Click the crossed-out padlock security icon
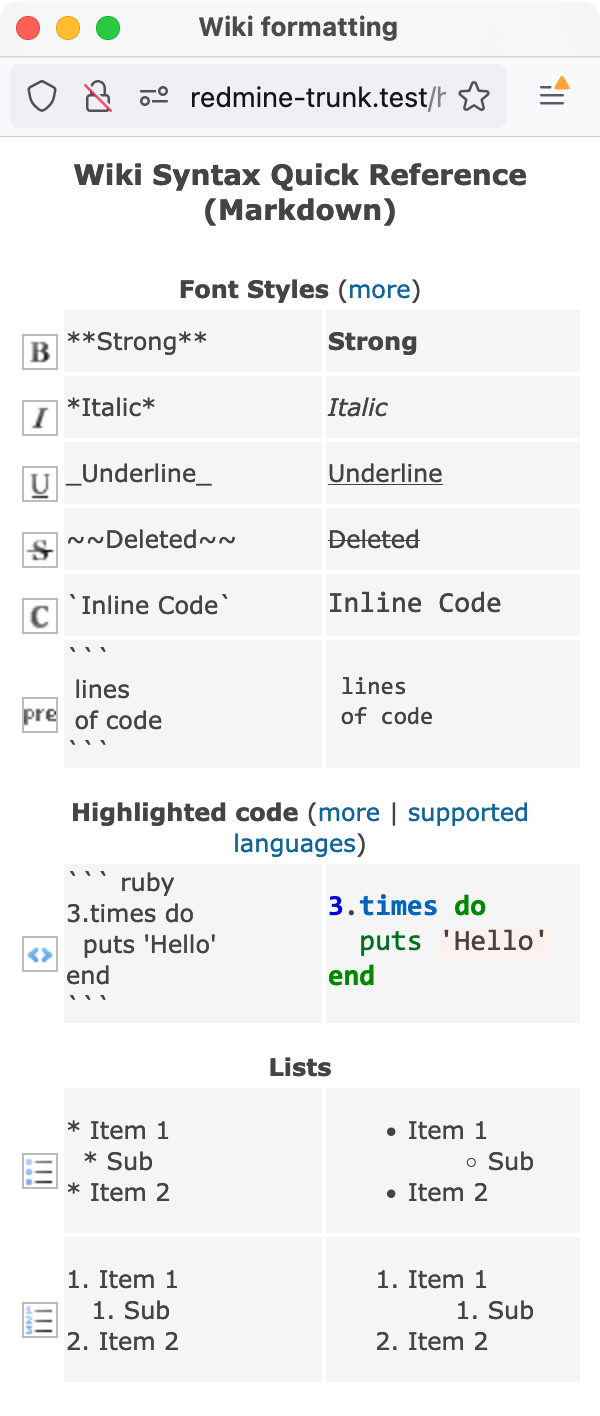 (98, 97)
